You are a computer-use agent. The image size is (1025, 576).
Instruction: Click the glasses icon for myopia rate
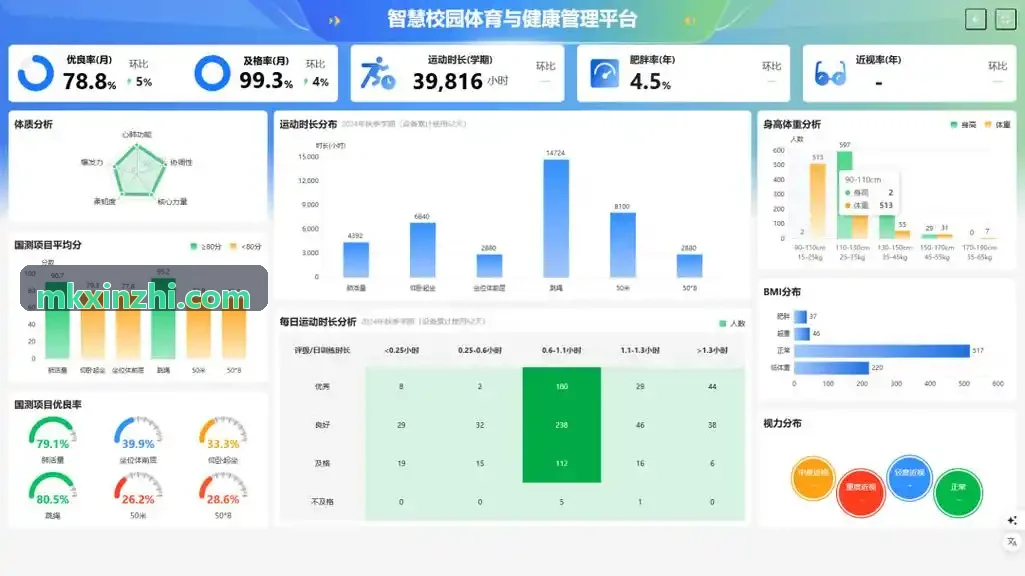(830, 74)
